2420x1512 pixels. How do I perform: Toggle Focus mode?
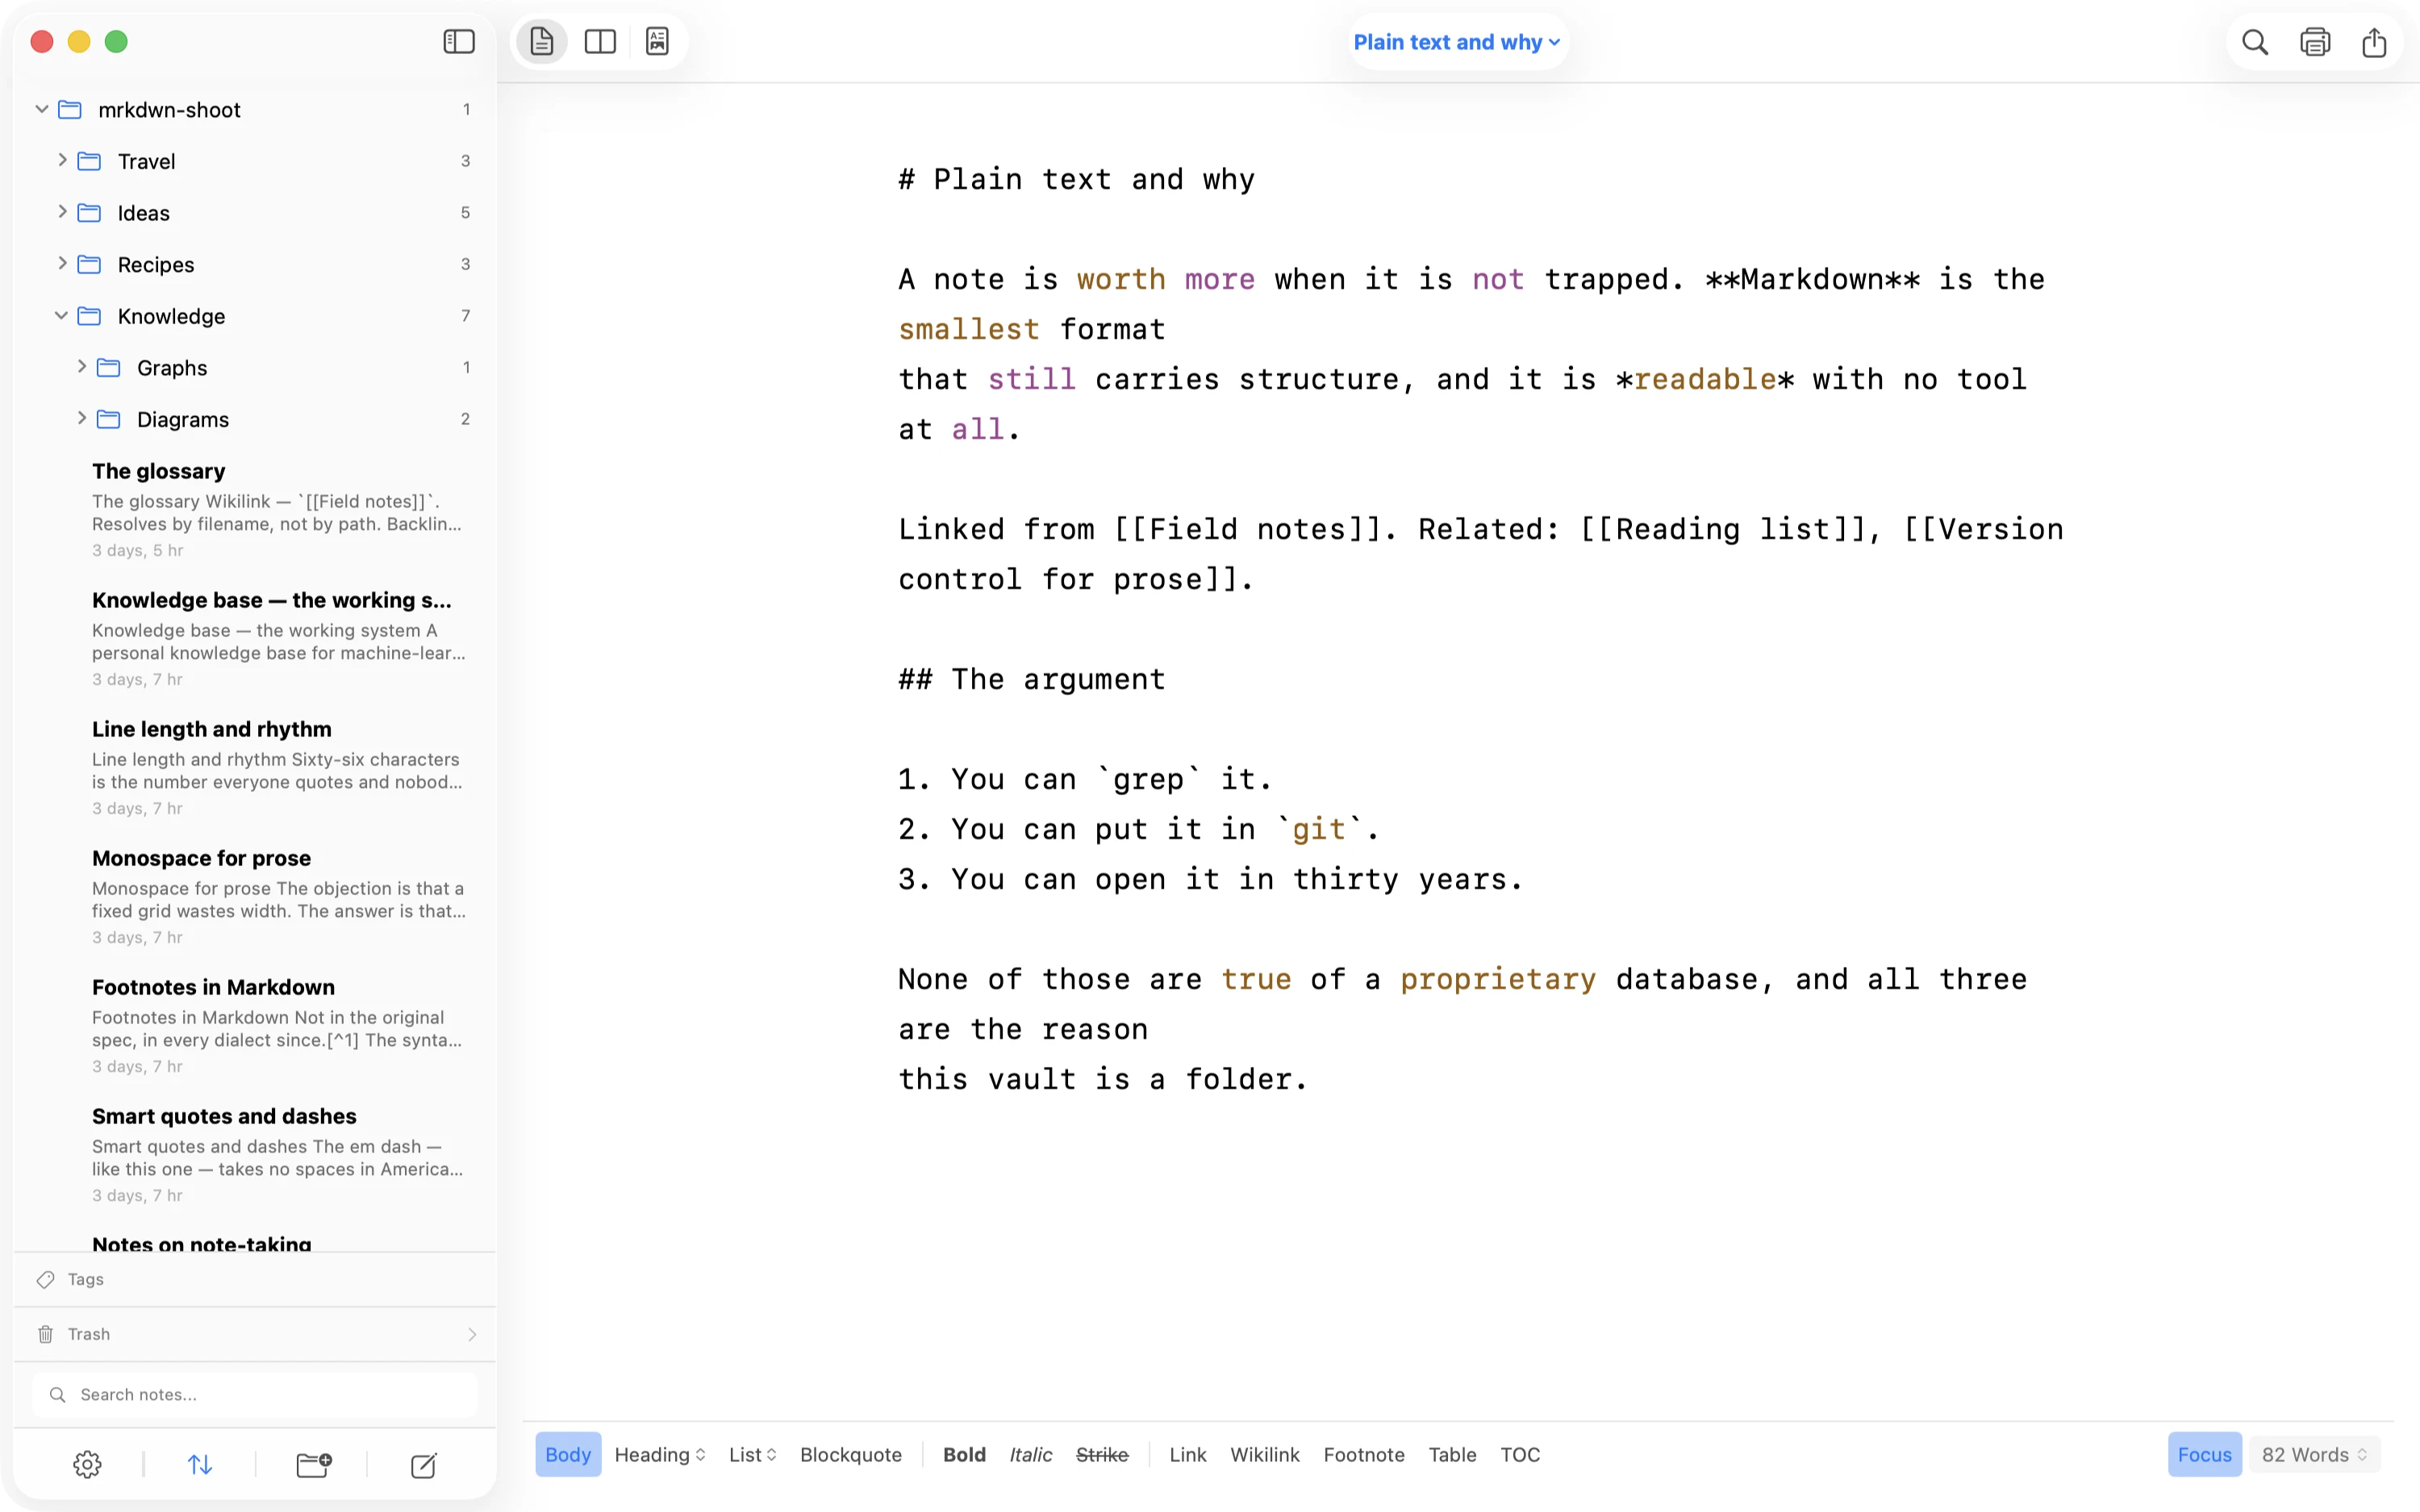(x=2204, y=1454)
